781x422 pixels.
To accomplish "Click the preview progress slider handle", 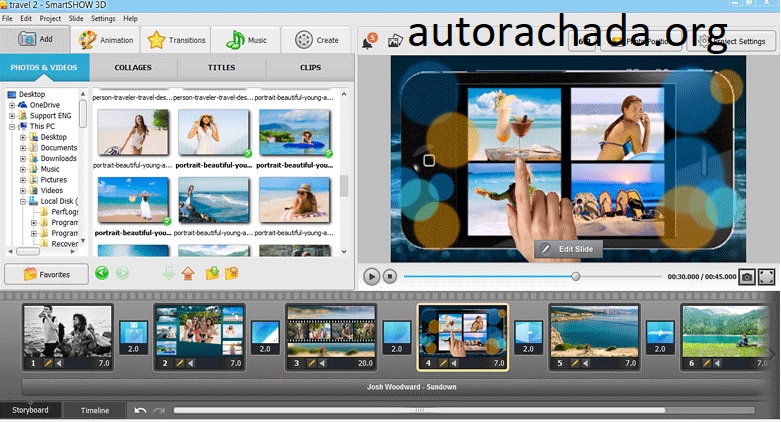I will (x=576, y=276).
